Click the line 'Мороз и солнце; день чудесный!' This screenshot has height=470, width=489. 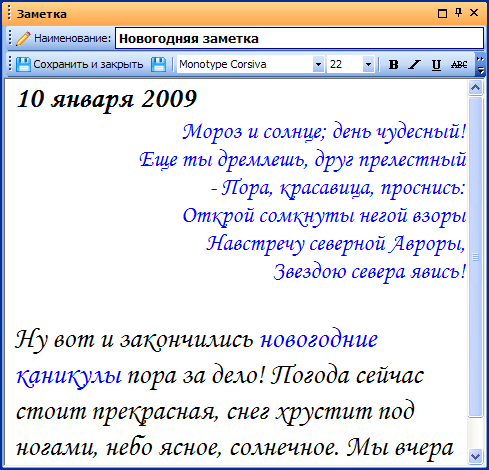[x=324, y=132]
